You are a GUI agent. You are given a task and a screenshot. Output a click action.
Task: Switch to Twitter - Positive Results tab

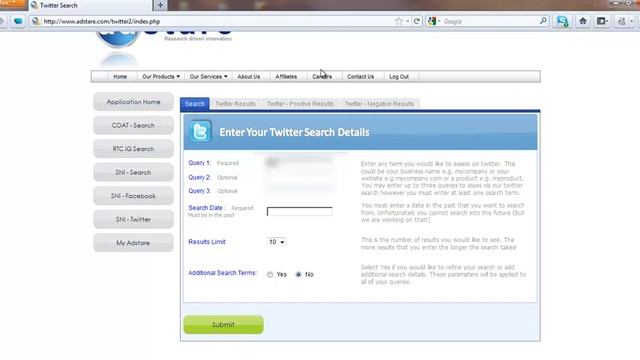click(300, 104)
